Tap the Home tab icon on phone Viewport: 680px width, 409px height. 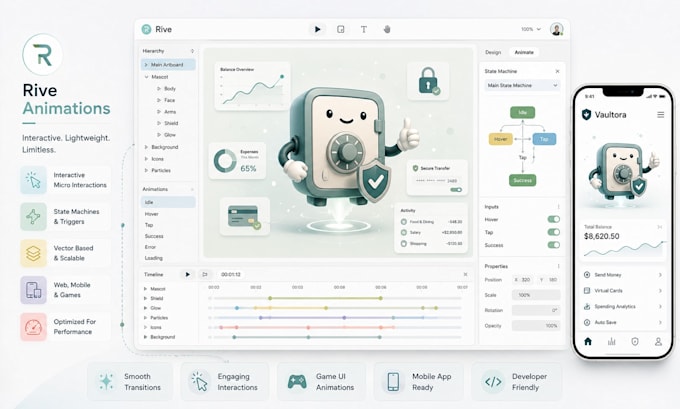pos(588,342)
